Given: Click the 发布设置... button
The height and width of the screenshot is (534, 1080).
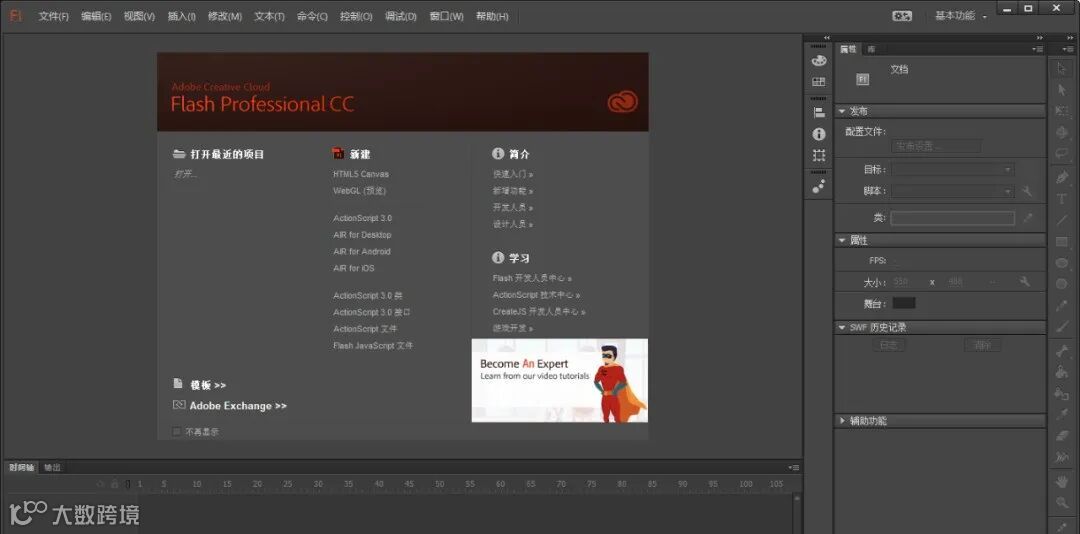Looking at the screenshot, I should 936,146.
